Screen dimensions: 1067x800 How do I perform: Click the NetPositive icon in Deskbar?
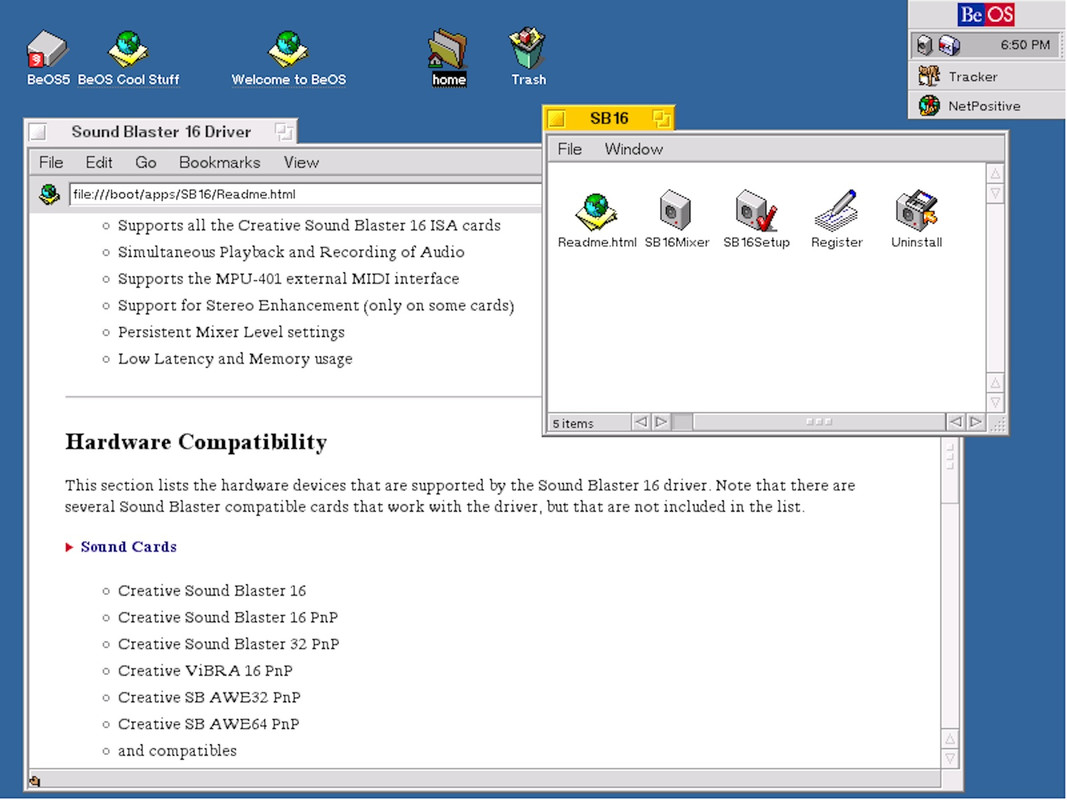[929, 105]
